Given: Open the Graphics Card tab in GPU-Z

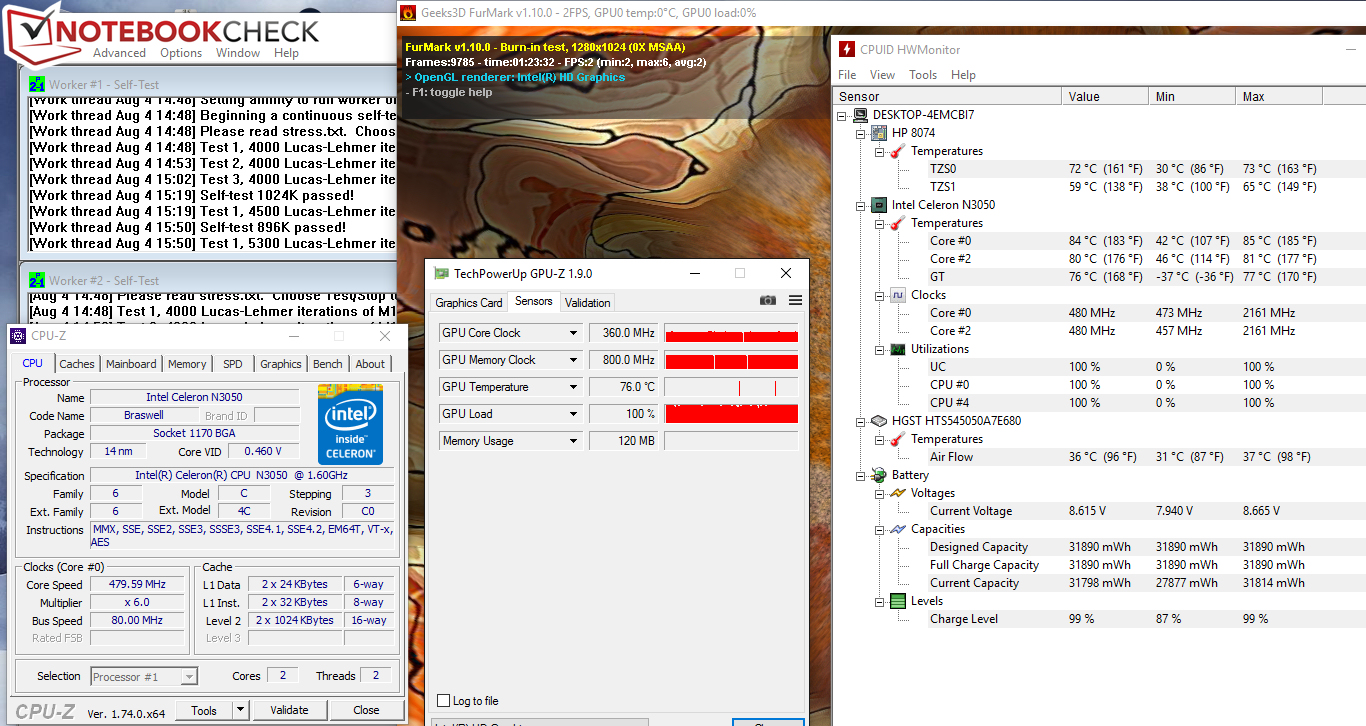Looking at the screenshot, I should tap(469, 303).
